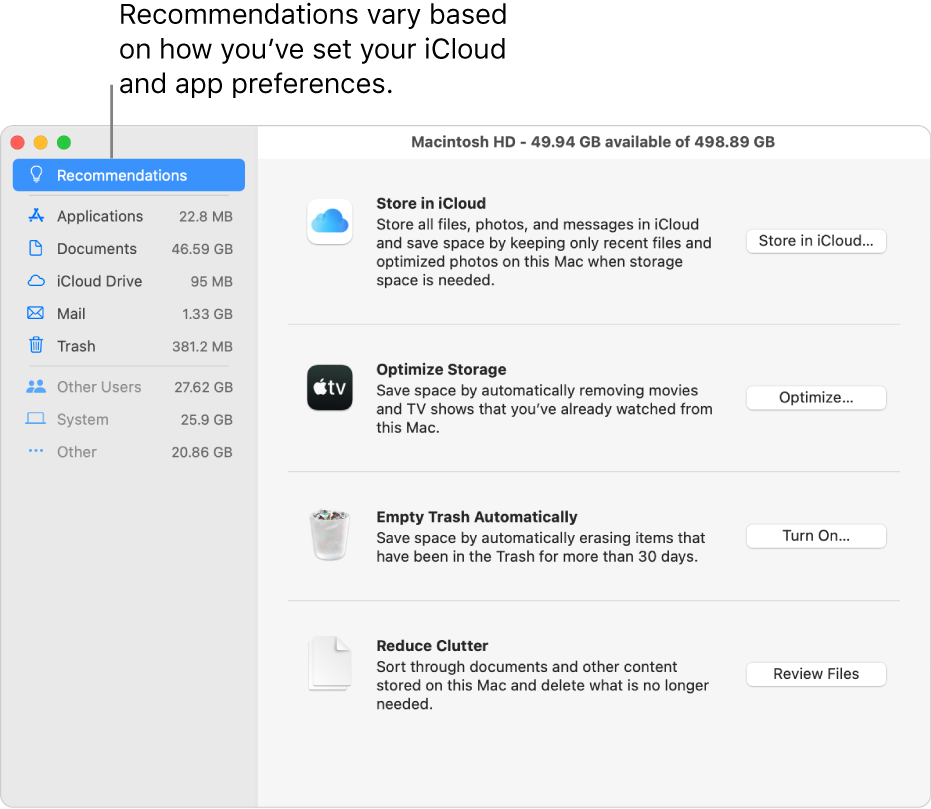The width and height of the screenshot is (931, 809).
Task: Click the 27.62 GB Other Users size
Action: pos(203,387)
